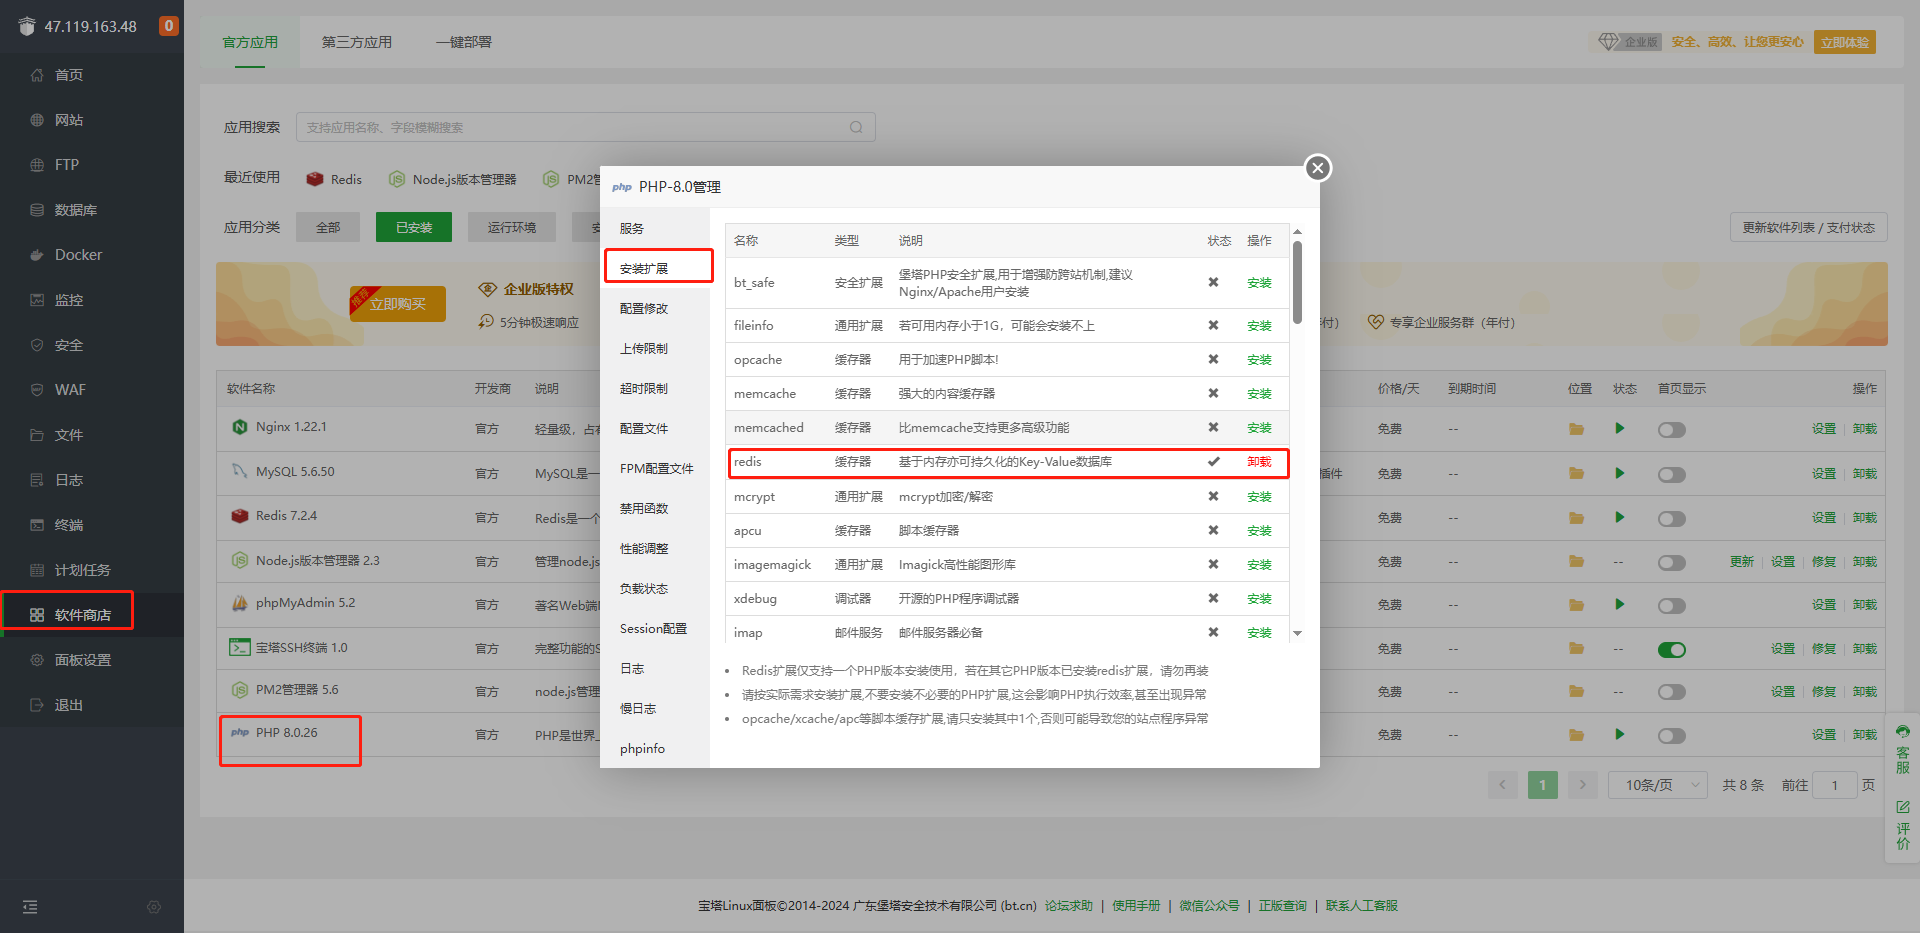The width and height of the screenshot is (1920, 933).
Task: Click the extension list scrollbar thumb
Action: coord(1297,282)
